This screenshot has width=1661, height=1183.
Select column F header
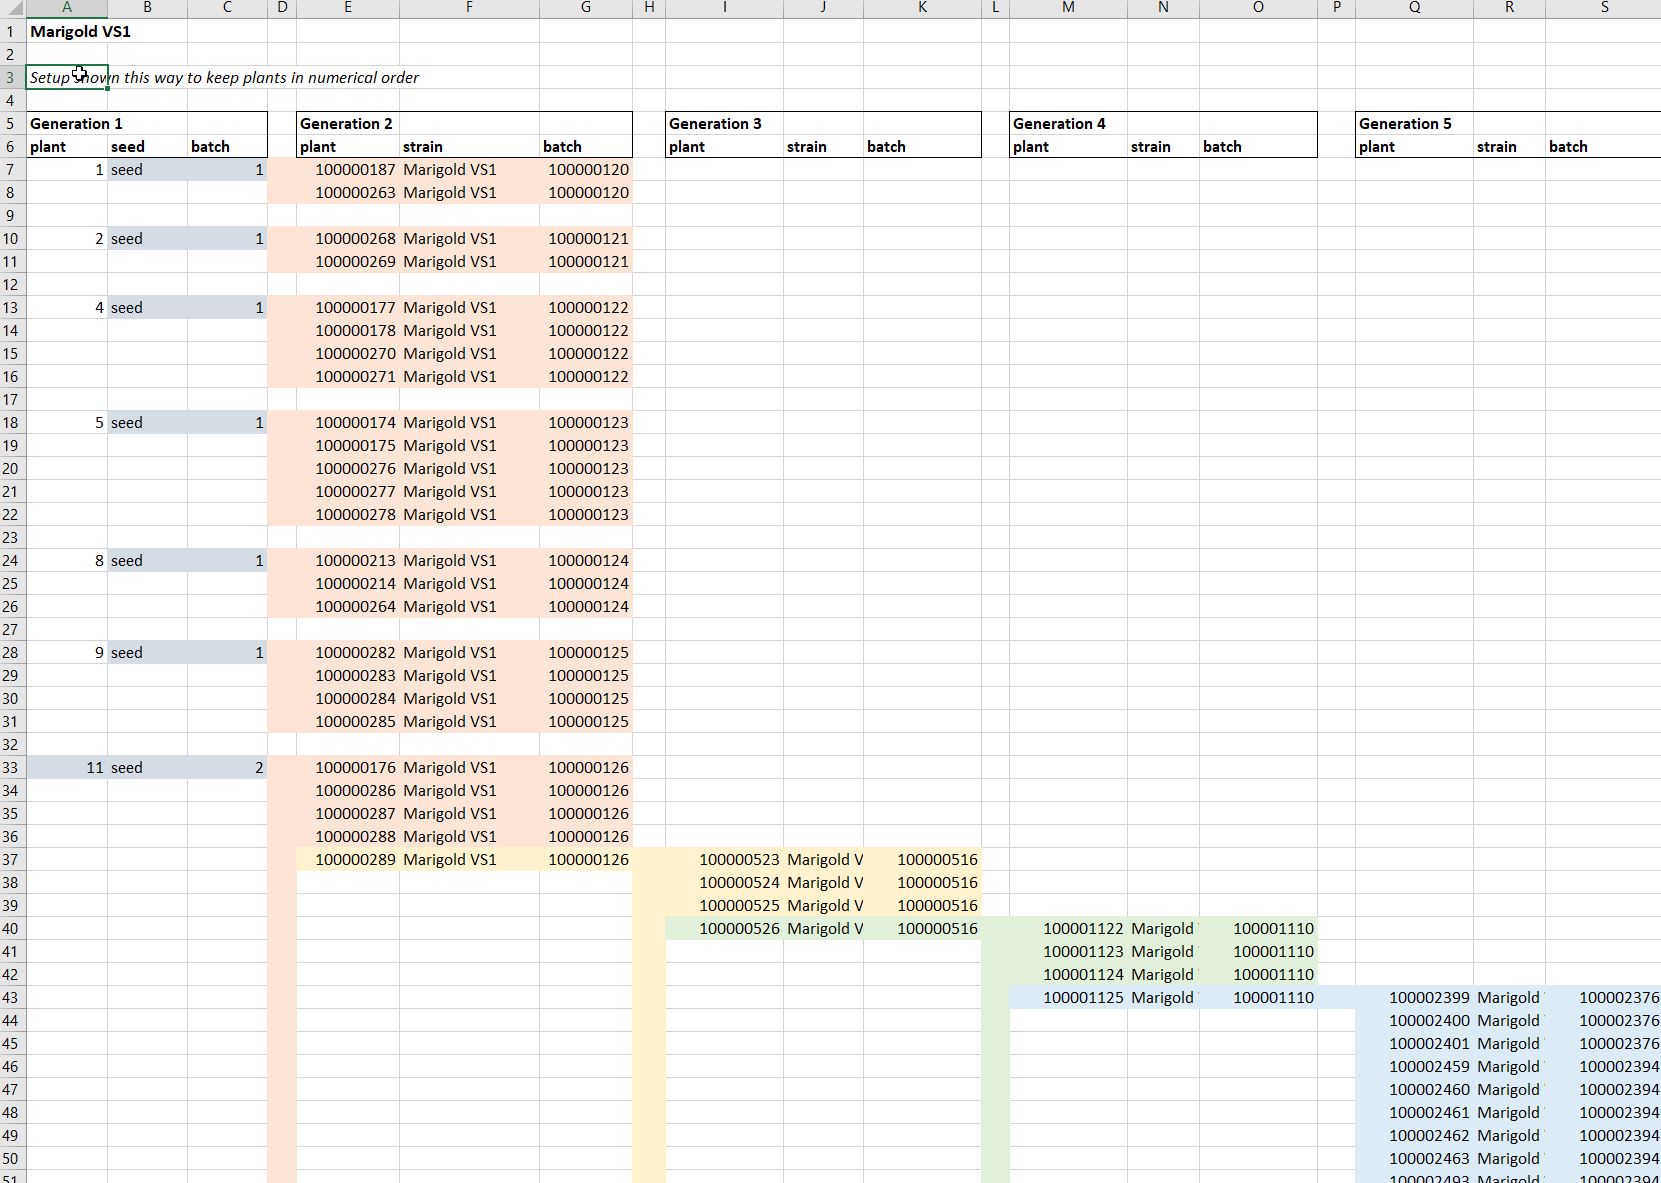coord(469,8)
